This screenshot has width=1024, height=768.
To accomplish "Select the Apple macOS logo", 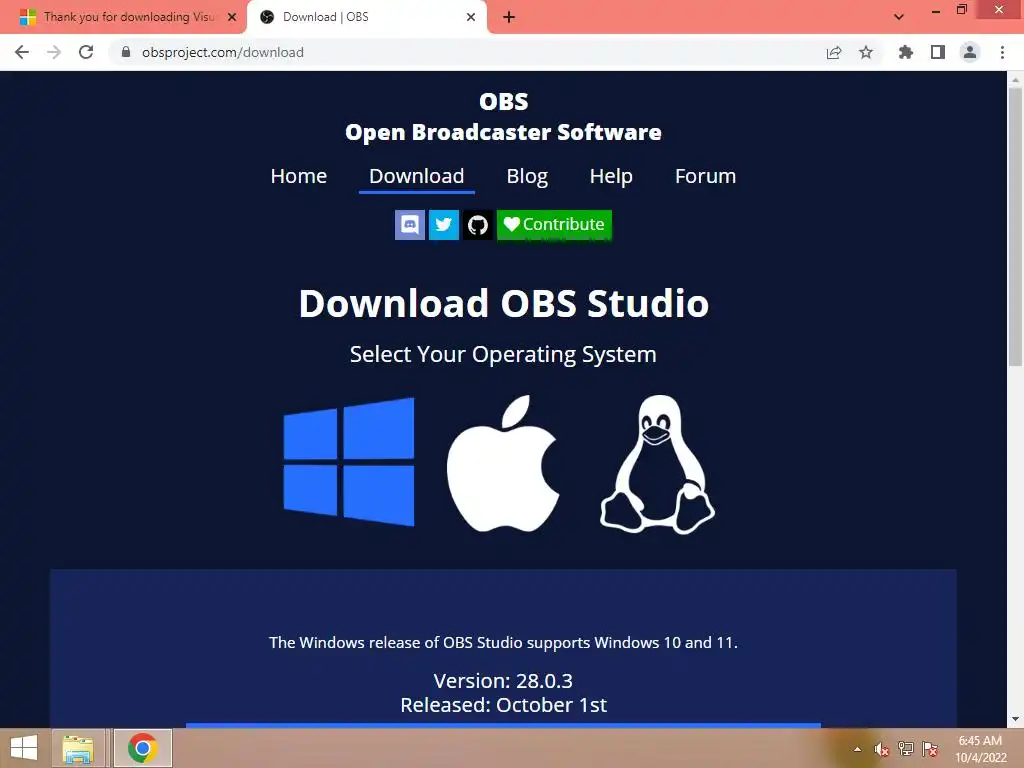I will point(503,463).
